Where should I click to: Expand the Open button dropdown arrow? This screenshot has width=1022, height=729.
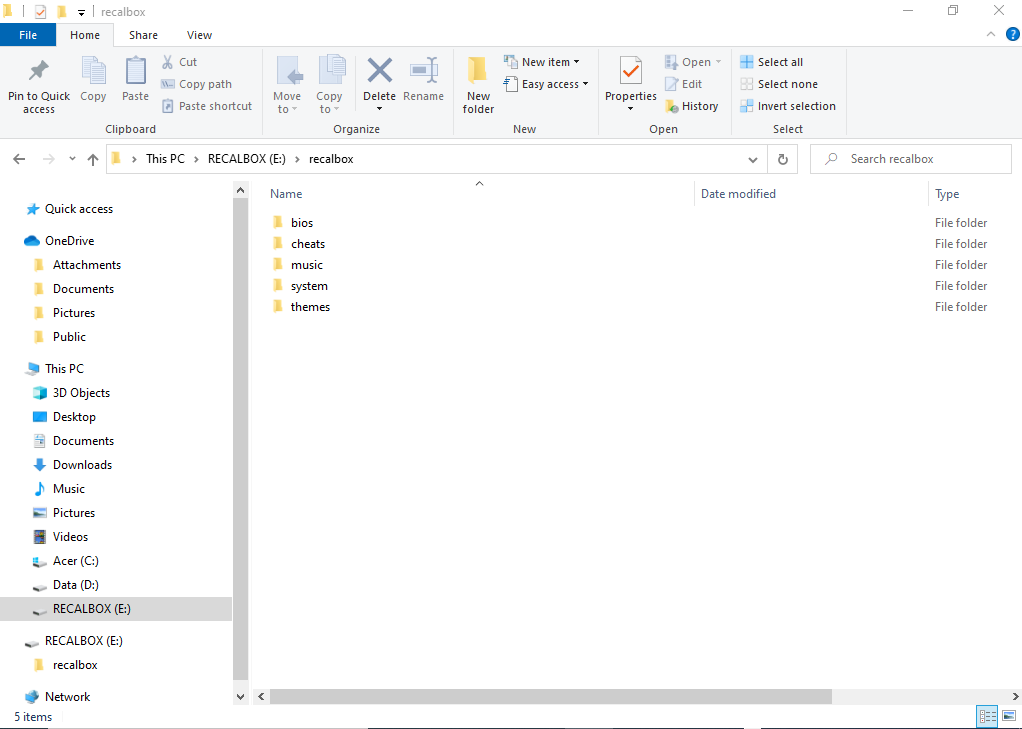coord(718,62)
